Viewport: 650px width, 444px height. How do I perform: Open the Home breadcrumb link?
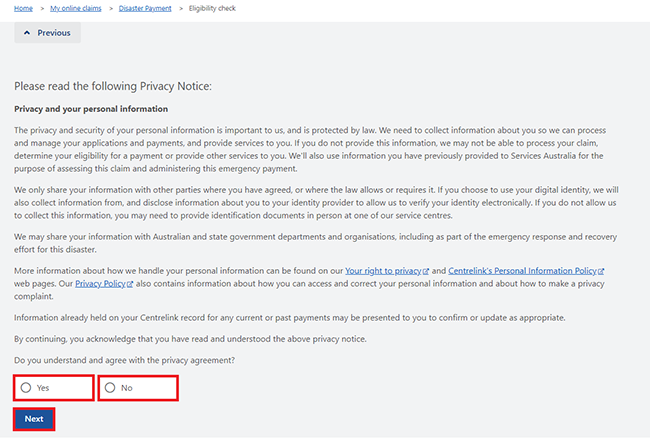coord(23,8)
